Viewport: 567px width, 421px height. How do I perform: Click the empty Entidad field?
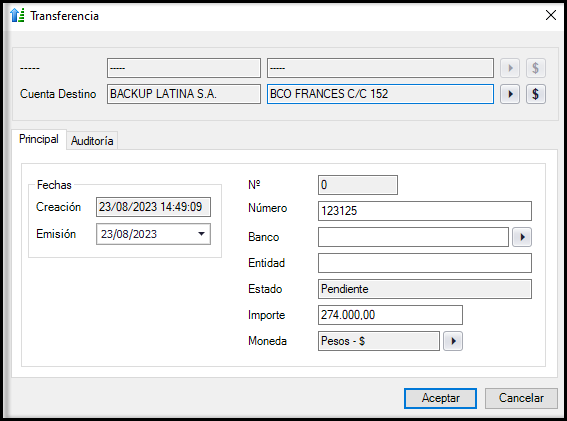click(425, 263)
